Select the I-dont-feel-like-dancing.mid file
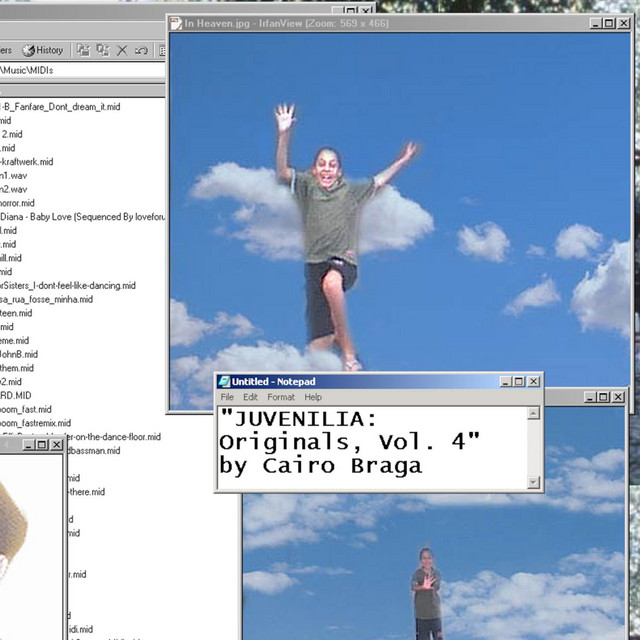This screenshot has height=640, width=640. (68, 285)
